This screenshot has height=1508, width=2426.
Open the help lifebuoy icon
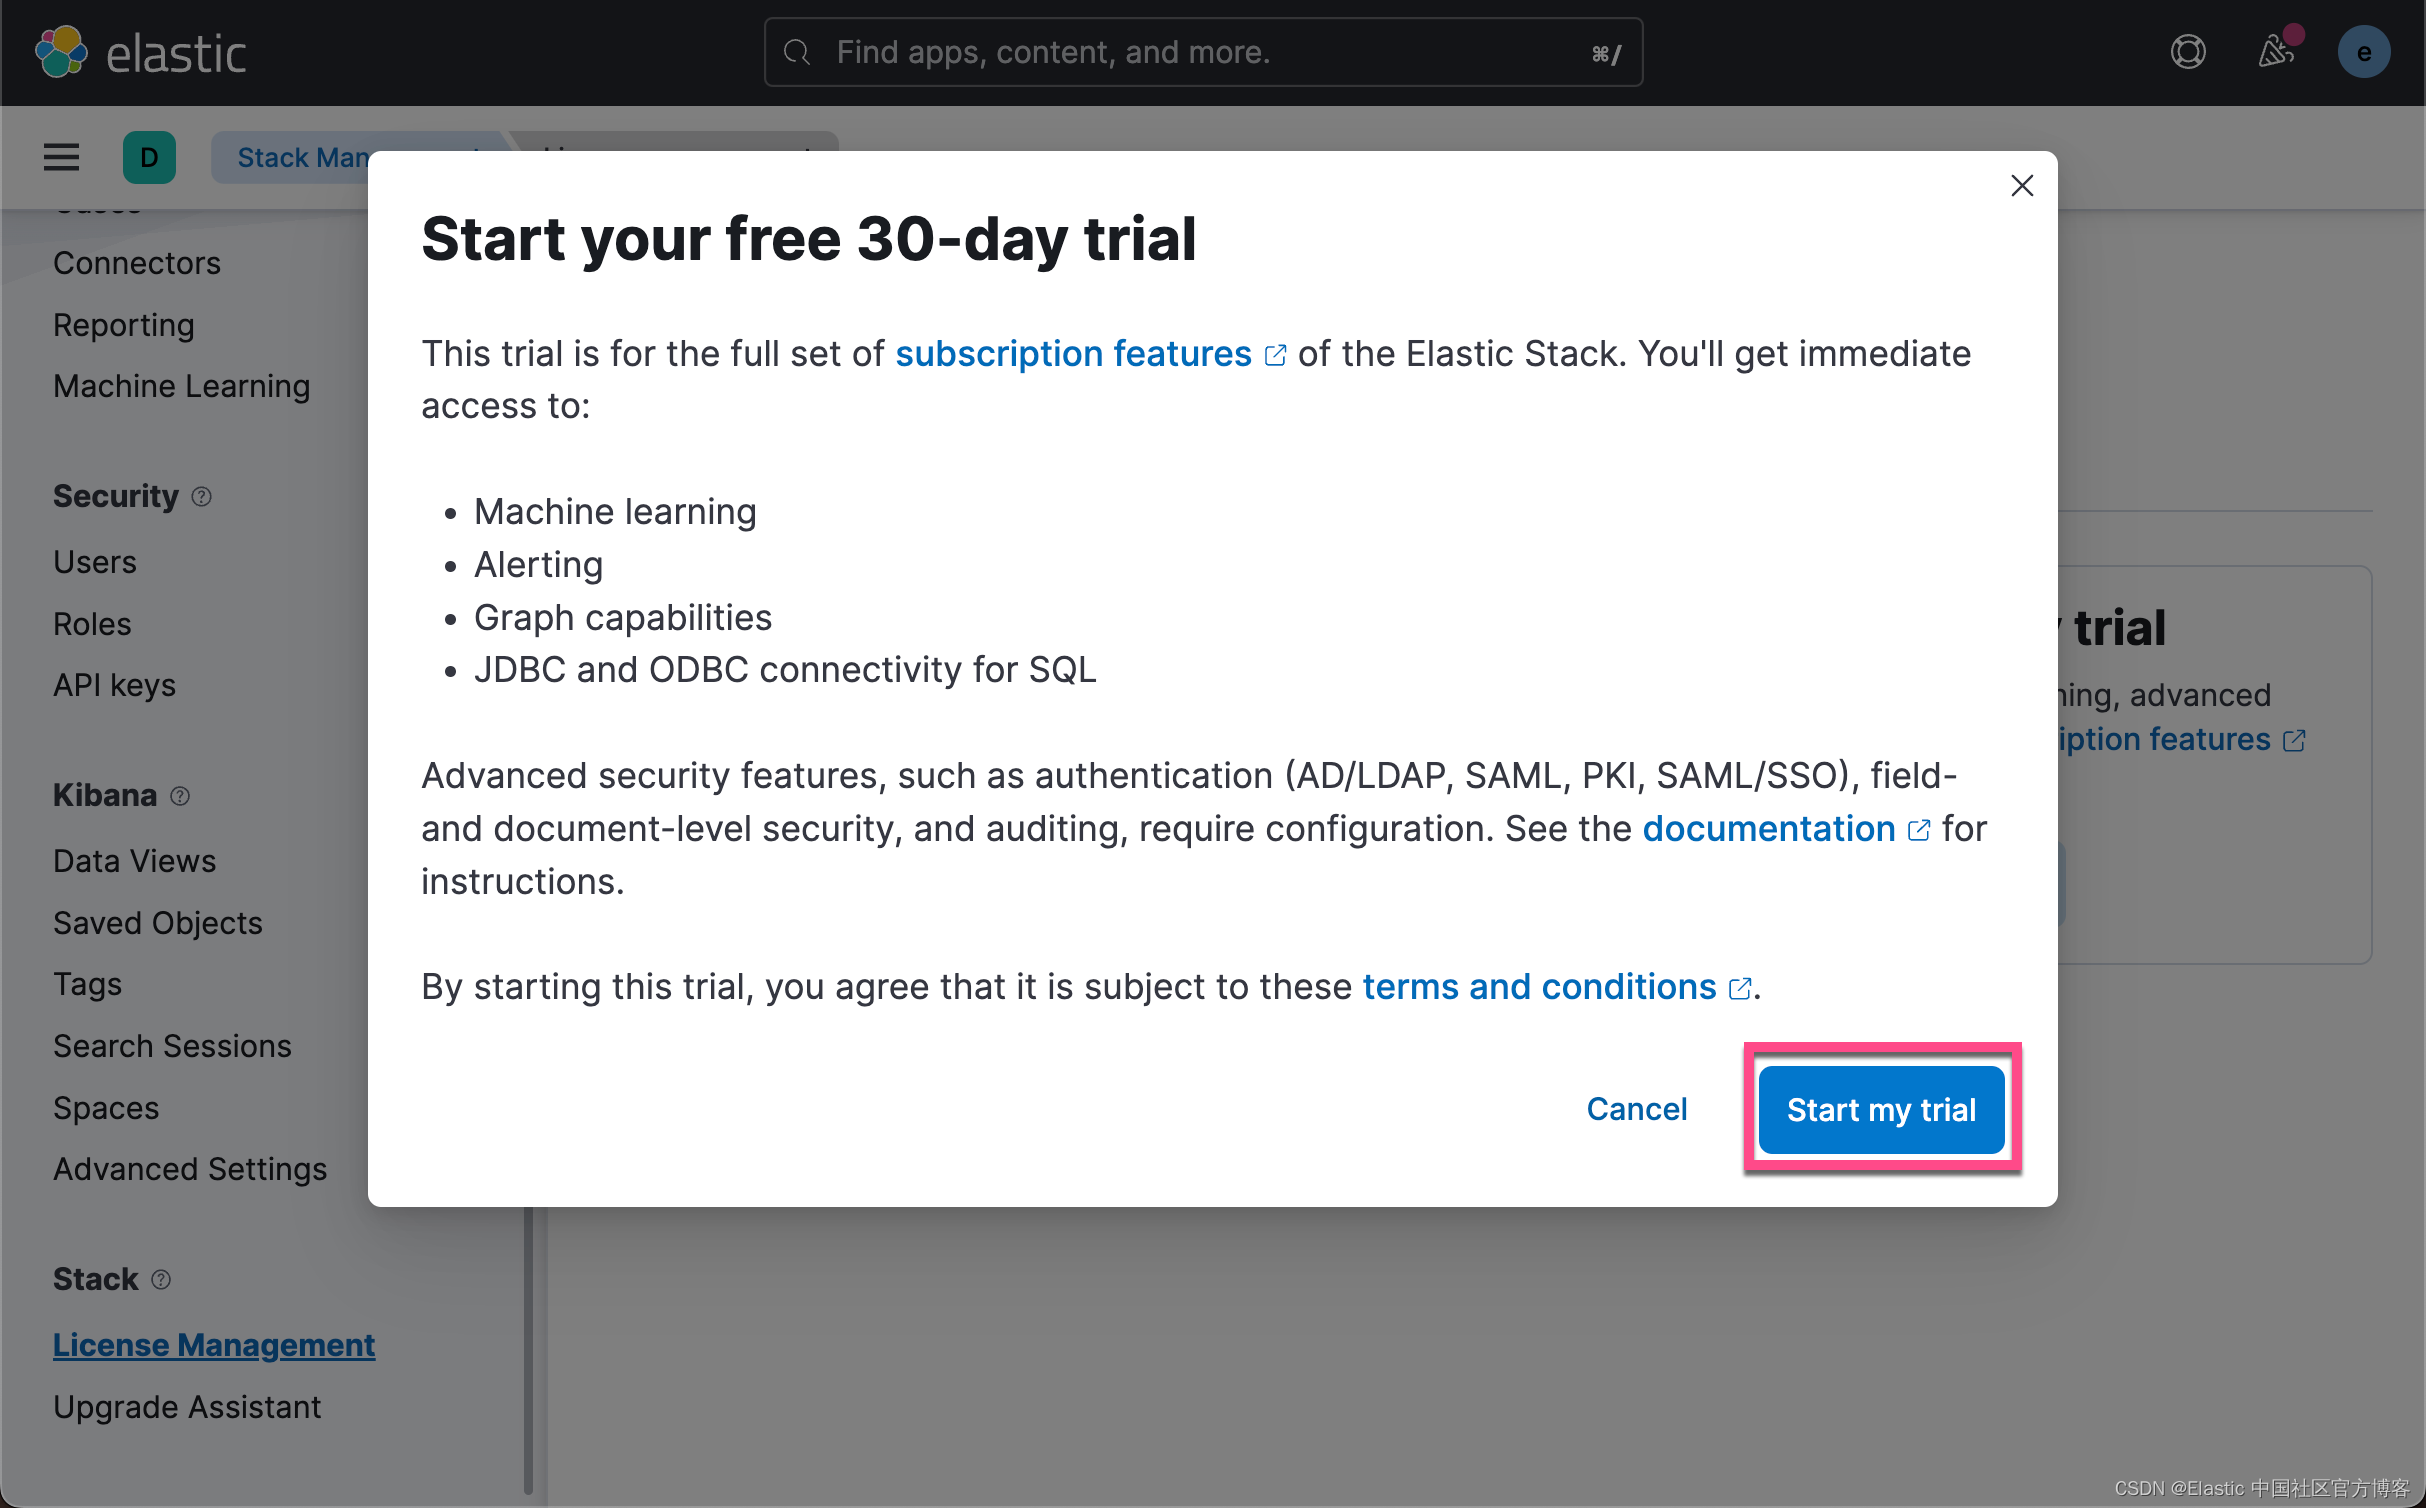[x=2187, y=52]
